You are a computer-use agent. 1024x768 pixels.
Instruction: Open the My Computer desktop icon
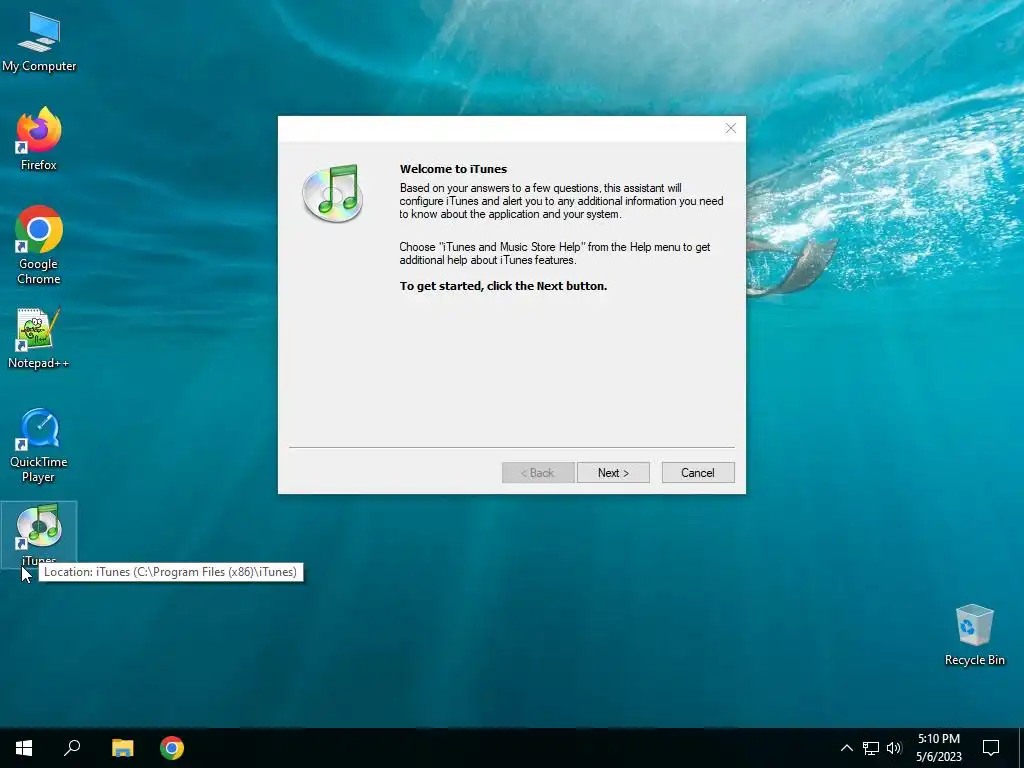[x=39, y=42]
